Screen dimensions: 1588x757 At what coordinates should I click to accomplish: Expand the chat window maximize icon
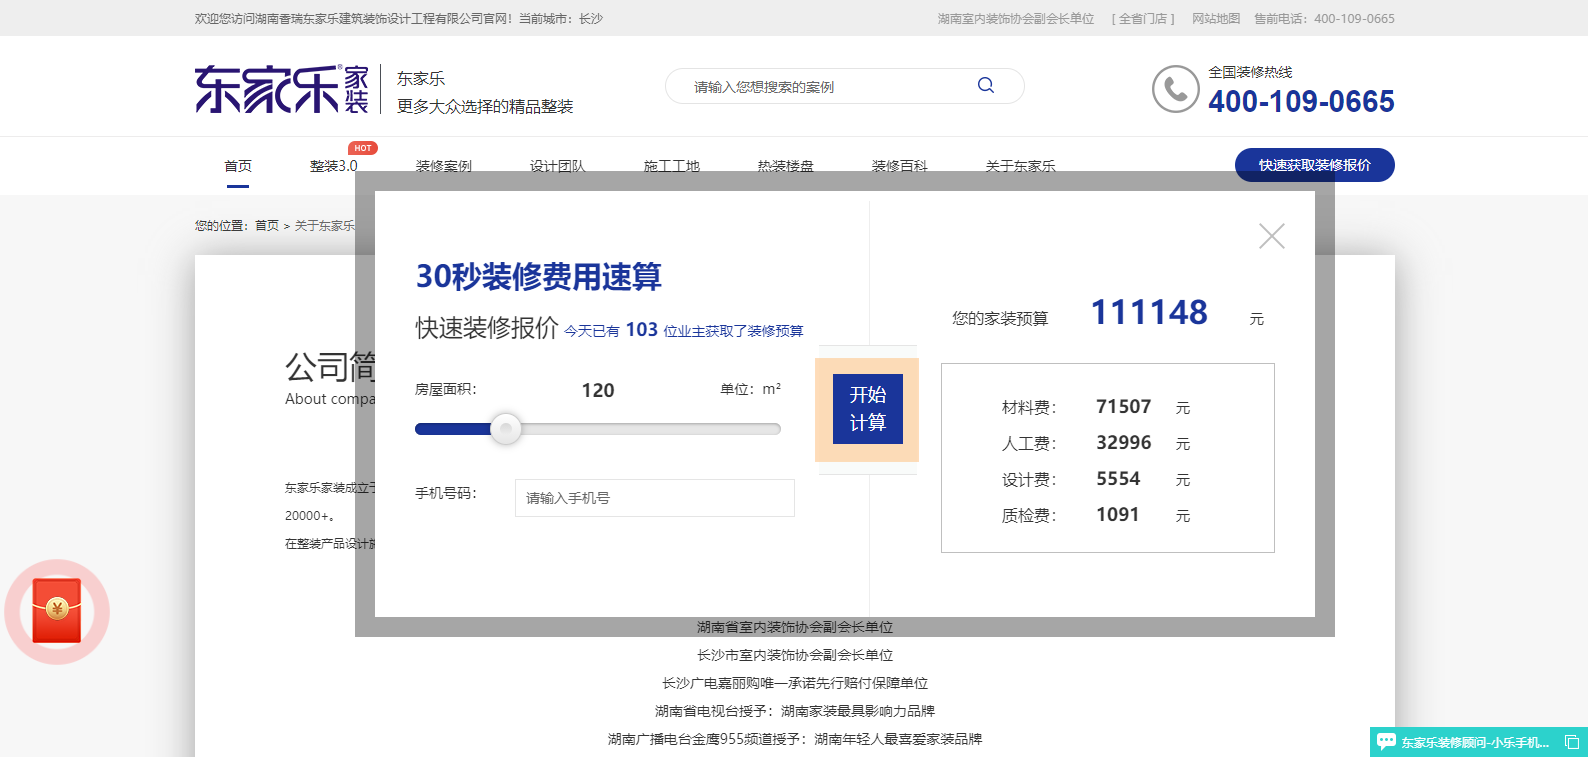click(x=1571, y=742)
